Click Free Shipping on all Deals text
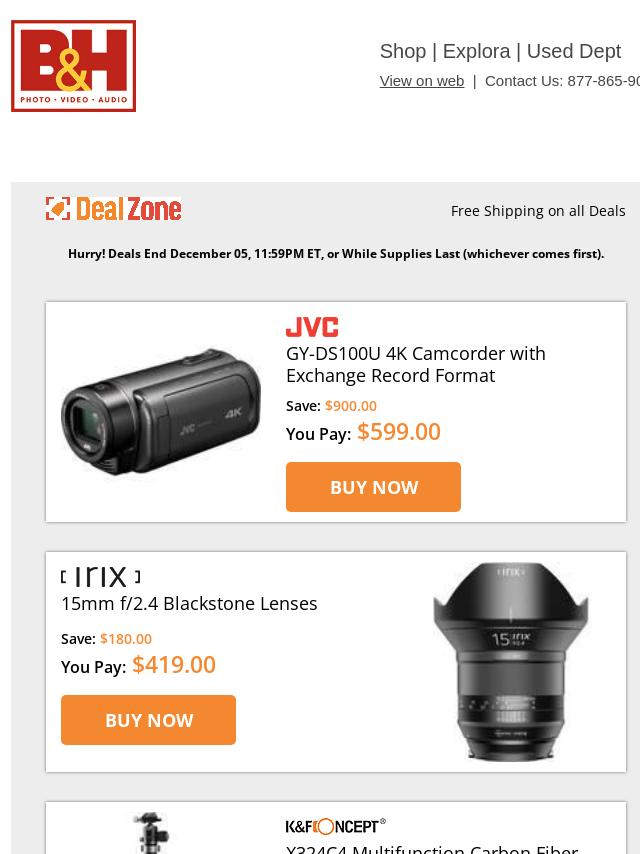Screen dimensions: 640x854 point(538,211)
